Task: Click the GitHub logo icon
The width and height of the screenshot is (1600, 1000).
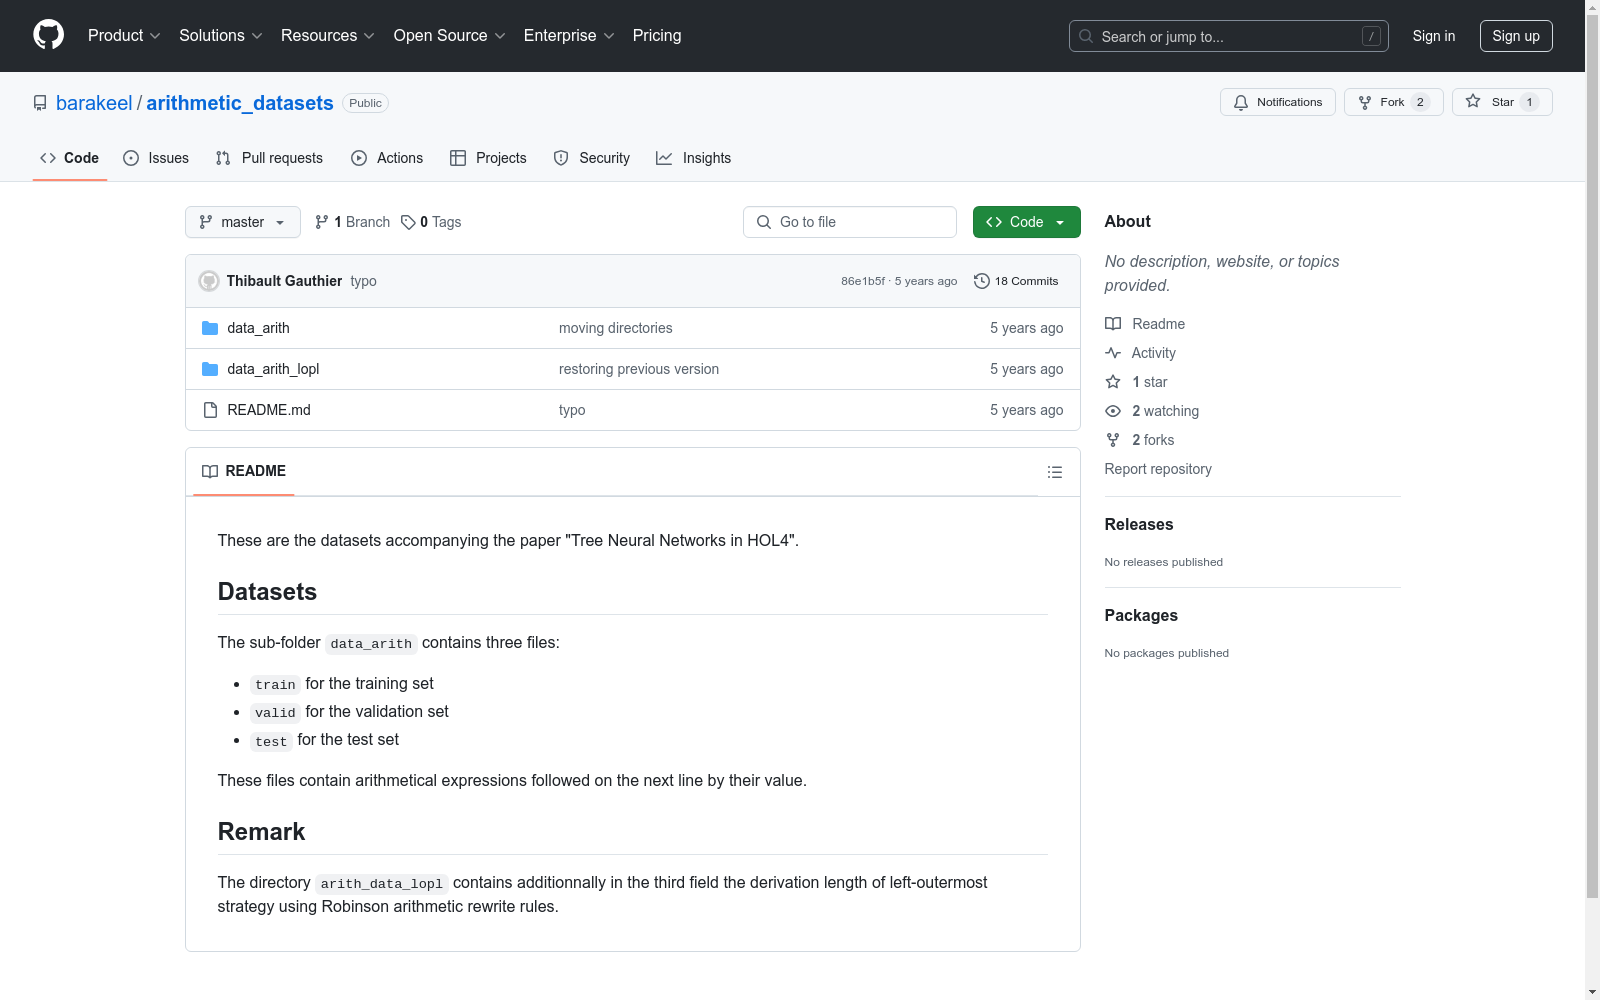Action: (48, 35)
